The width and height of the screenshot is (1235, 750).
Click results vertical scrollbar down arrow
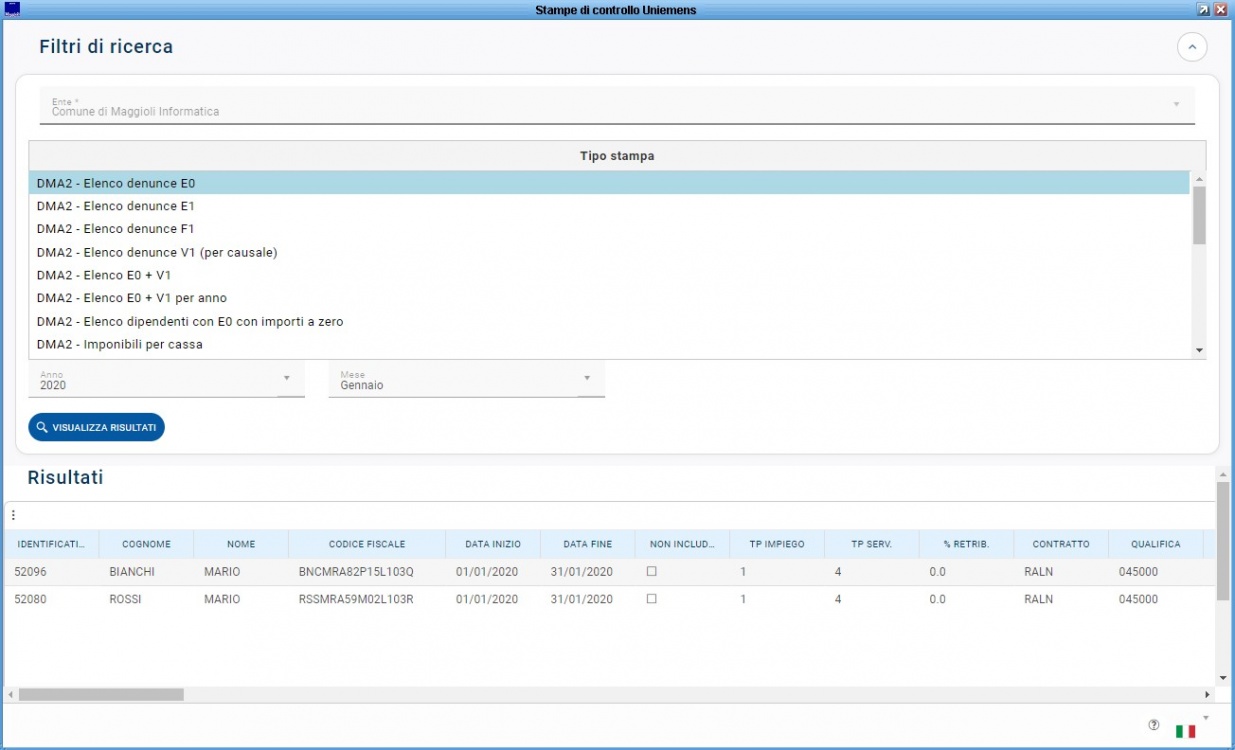(1222, 677)
